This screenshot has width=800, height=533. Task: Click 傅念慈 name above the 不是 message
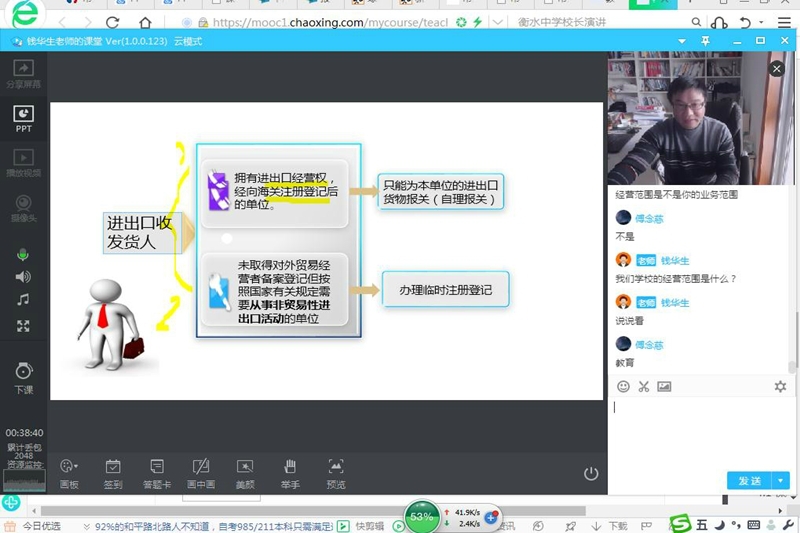tap(649, 219)
